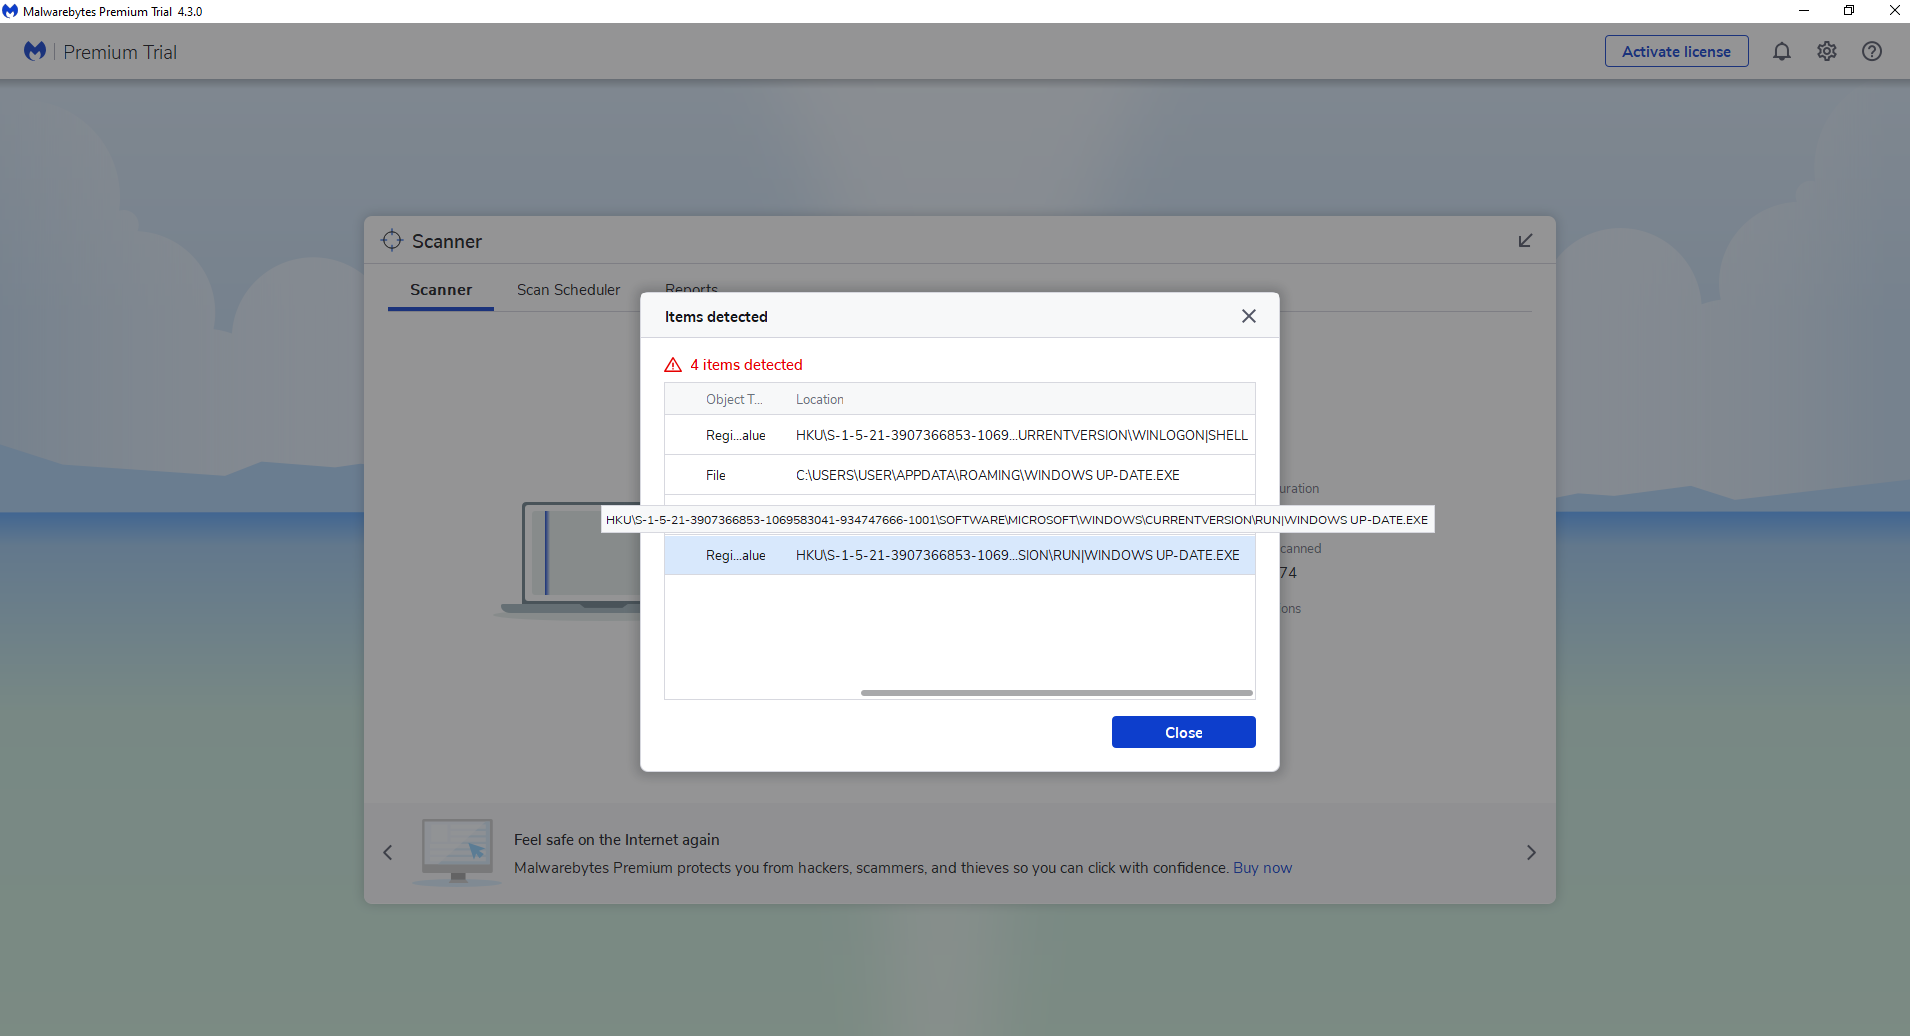The image size is (1910, 1036).
Task: Click the '4 items detected' heading
Action: 746,365
